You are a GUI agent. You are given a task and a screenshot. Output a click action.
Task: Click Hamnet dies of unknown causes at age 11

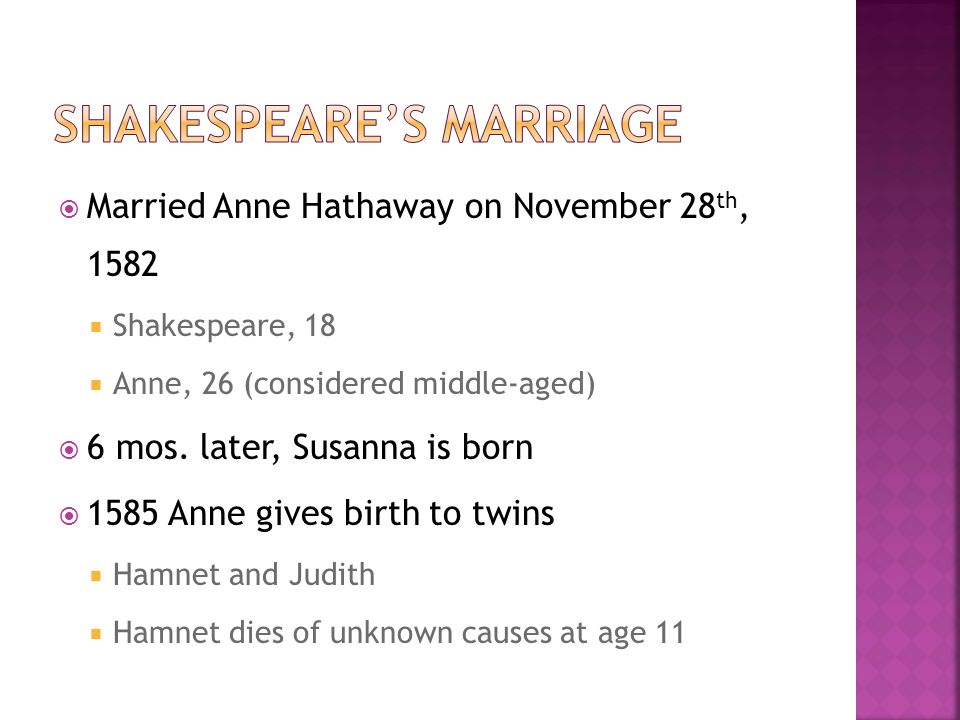[399, 632]
